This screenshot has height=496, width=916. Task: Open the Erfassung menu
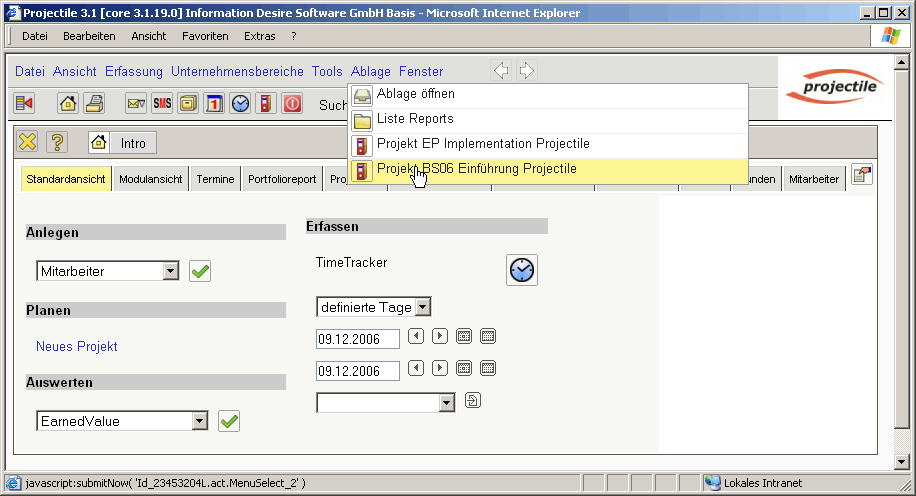coord(134,71)
